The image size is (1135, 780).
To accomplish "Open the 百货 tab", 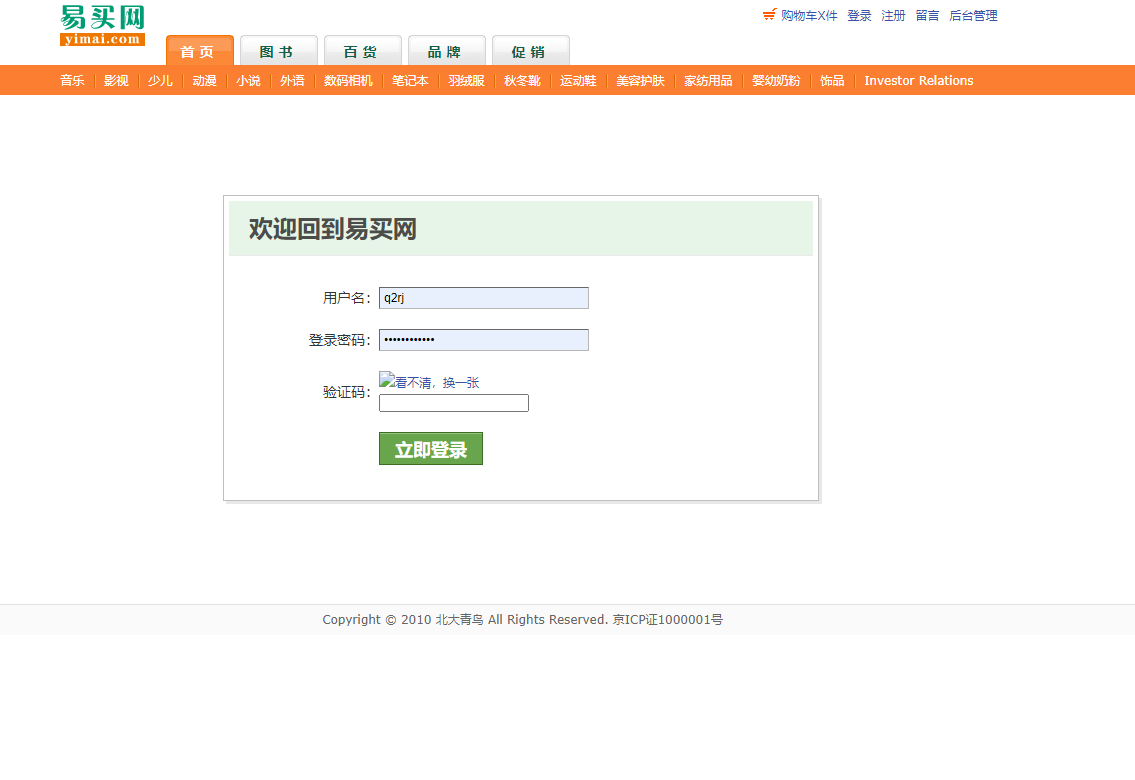I will [x=363, y=51].
